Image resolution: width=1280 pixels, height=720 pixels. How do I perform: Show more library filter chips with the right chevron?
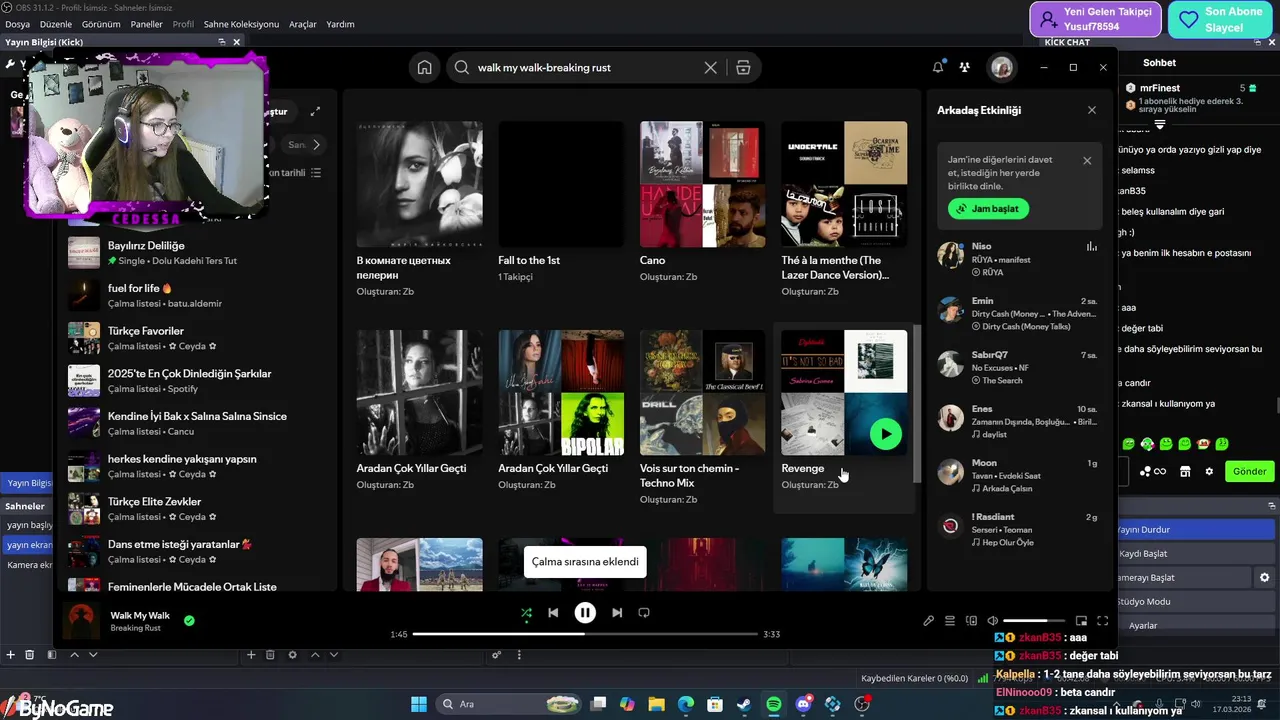(x=316, y=145)
